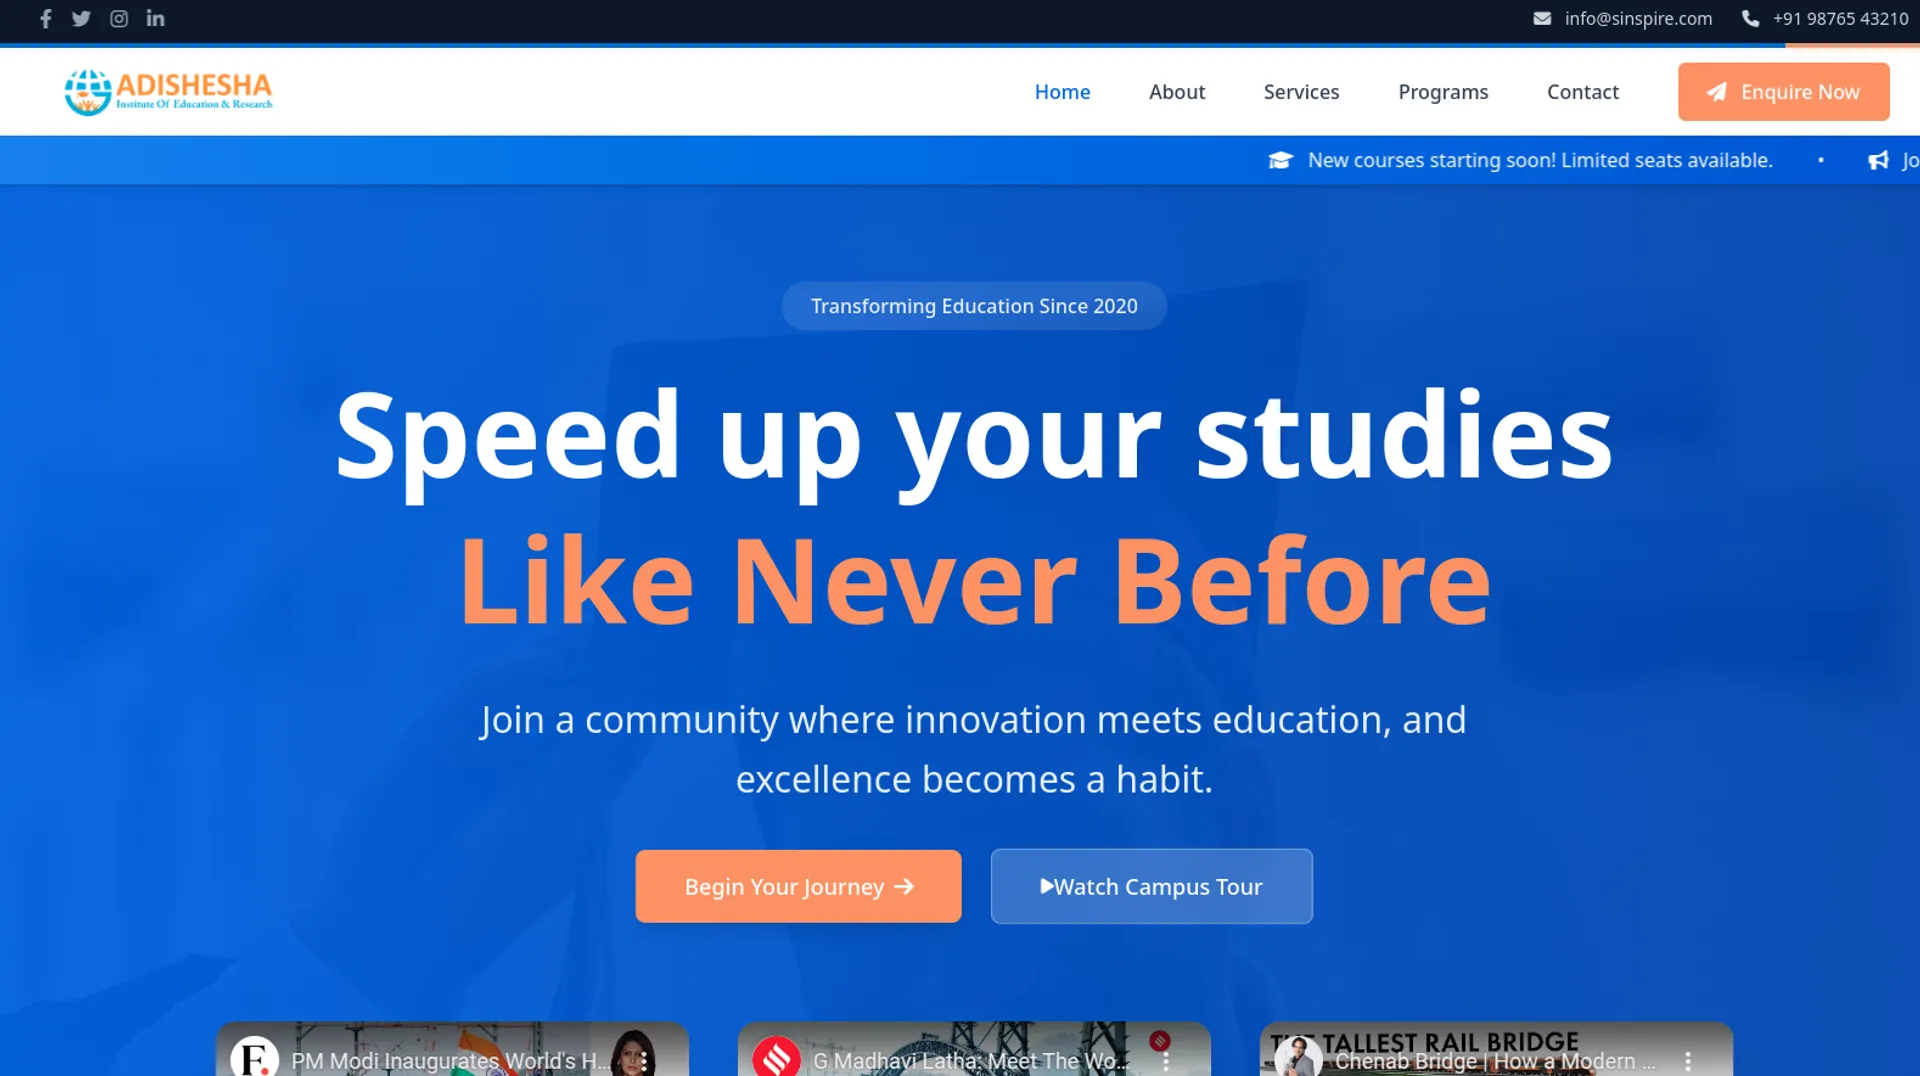Open the Facebook social icon
The height and width of the screenshot is (1076, 1920).
(x=45, y=19)
